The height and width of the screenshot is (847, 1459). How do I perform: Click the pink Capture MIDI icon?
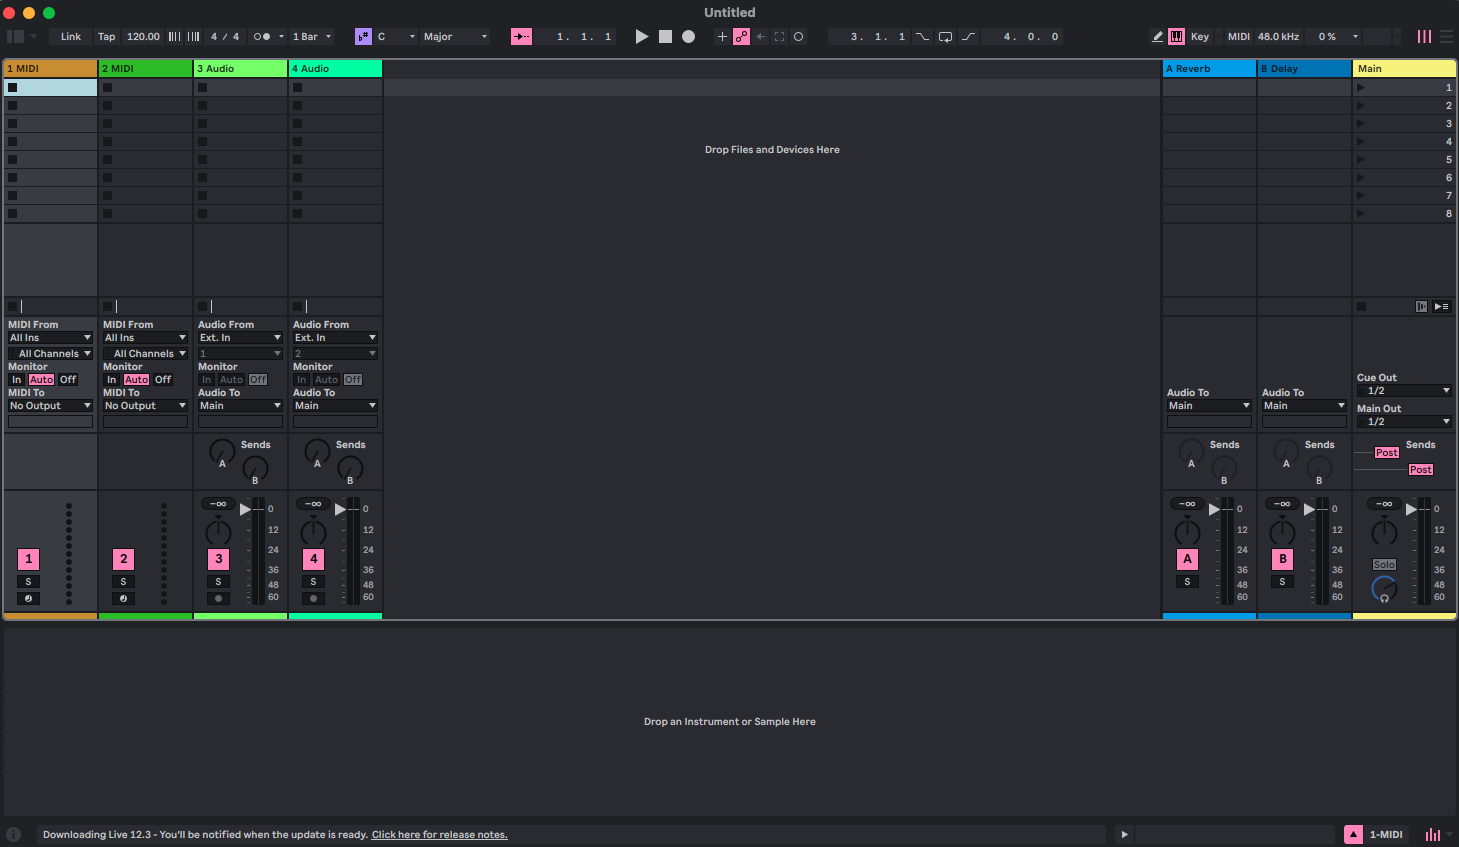pos(521,36)
